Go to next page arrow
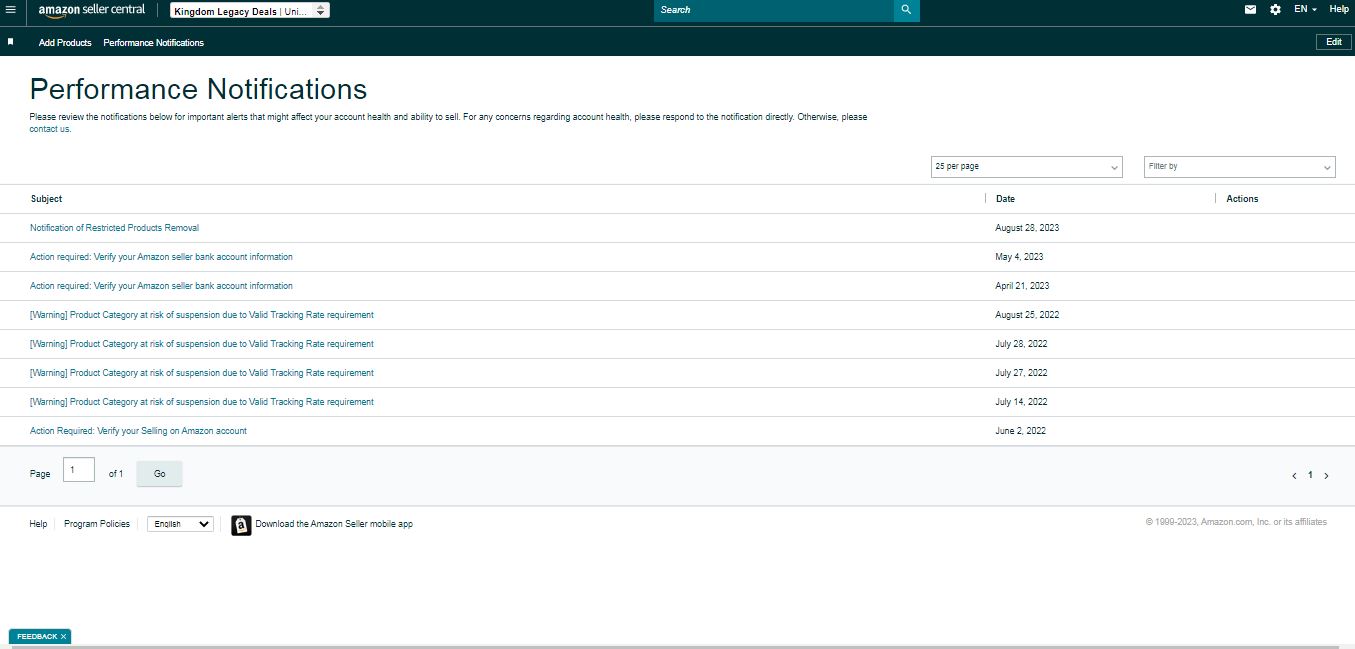This screenshot has height=649, width=1355. click(x=1327, y=476)
